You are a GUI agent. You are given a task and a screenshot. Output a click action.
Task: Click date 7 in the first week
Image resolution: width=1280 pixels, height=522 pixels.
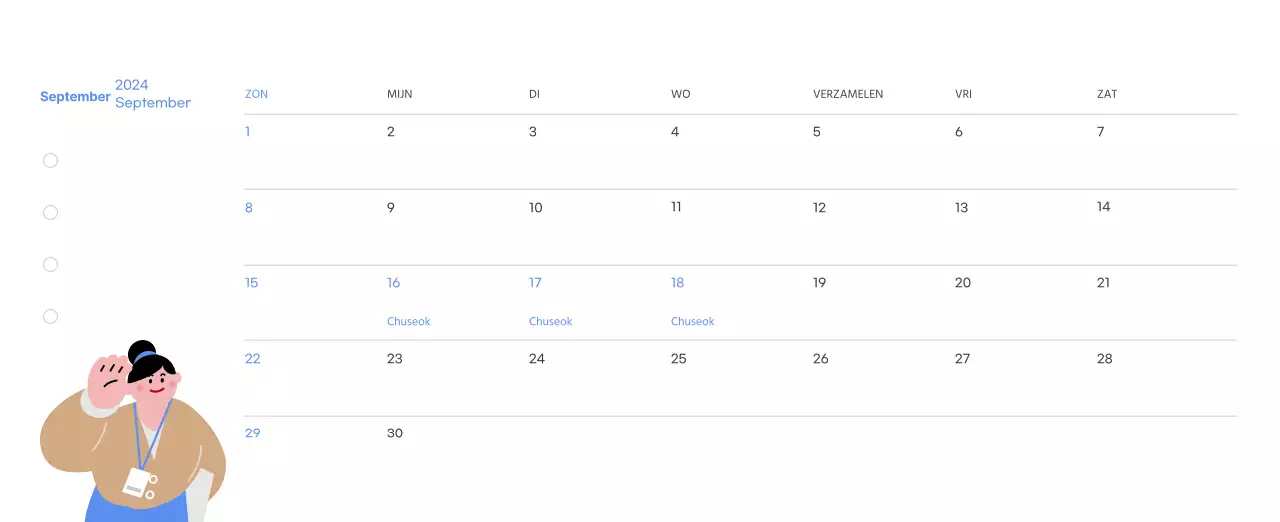[1101, 132]
